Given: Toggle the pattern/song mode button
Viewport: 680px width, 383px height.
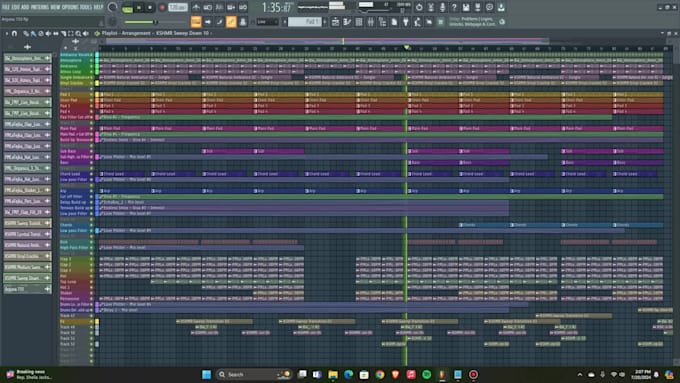Looking at the screenshot, I should pyautogui.click(x=128, y=8).
